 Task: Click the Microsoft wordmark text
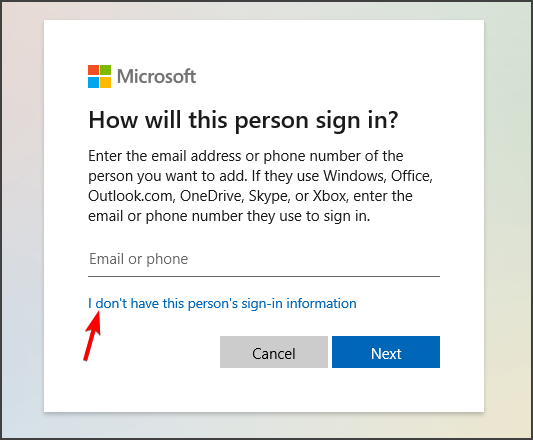156,76
